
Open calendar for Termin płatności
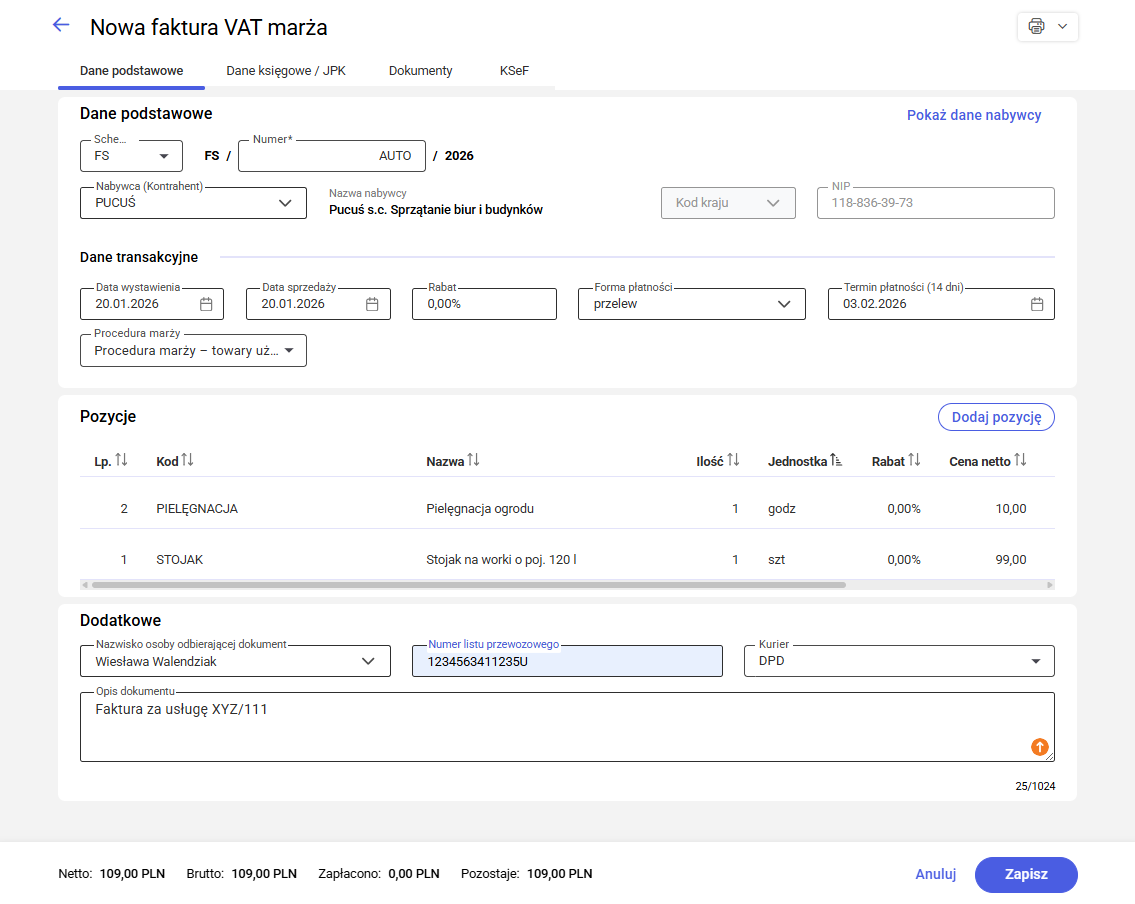pos(1037,304)
